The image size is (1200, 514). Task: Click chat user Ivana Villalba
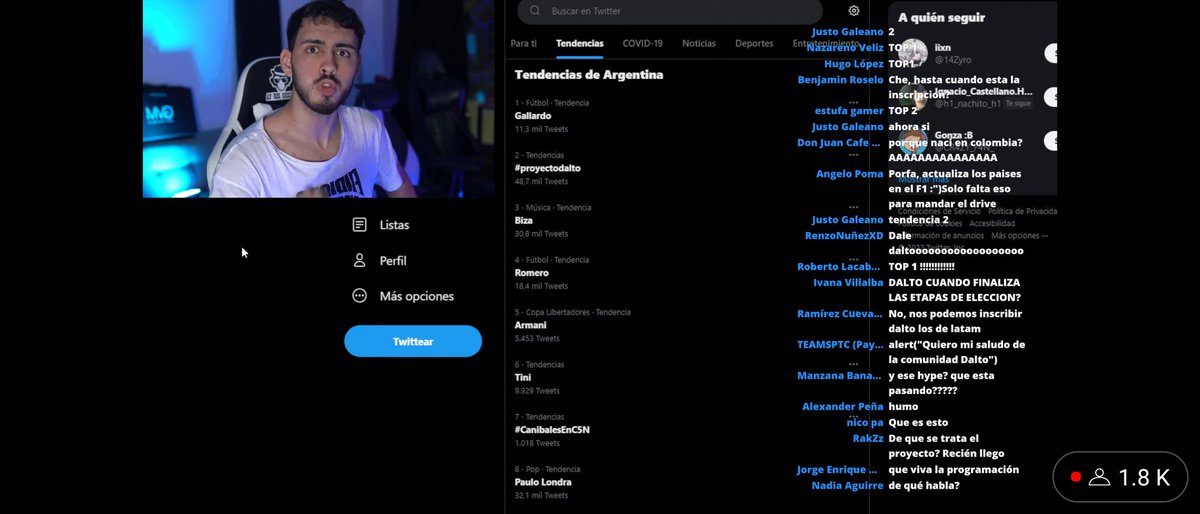[x=848, y=283]
